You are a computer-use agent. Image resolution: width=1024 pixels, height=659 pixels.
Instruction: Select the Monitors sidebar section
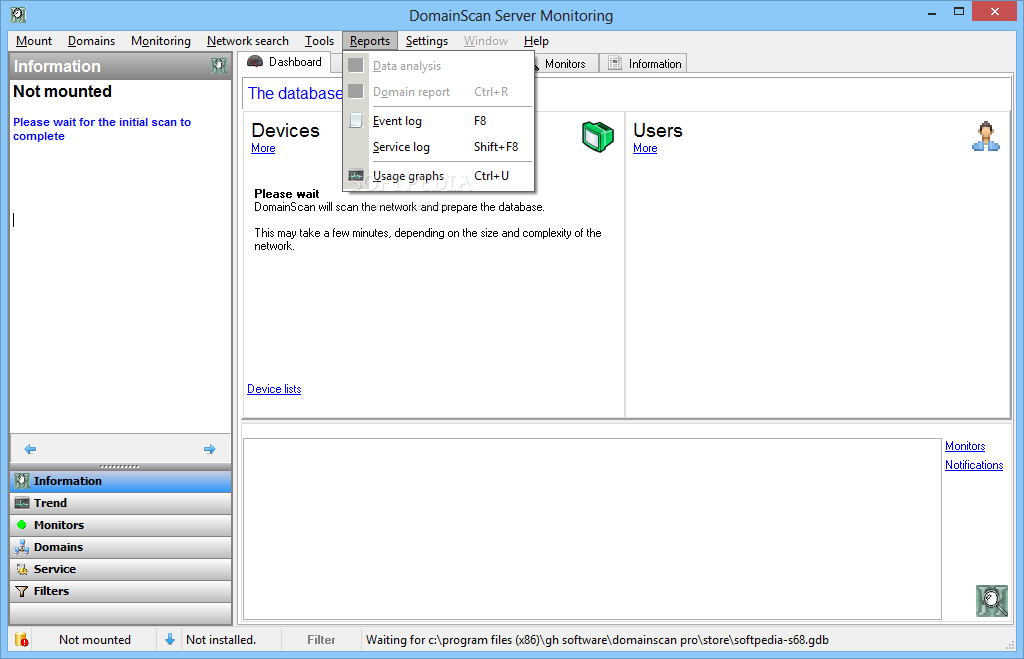(x=121, y=524)
